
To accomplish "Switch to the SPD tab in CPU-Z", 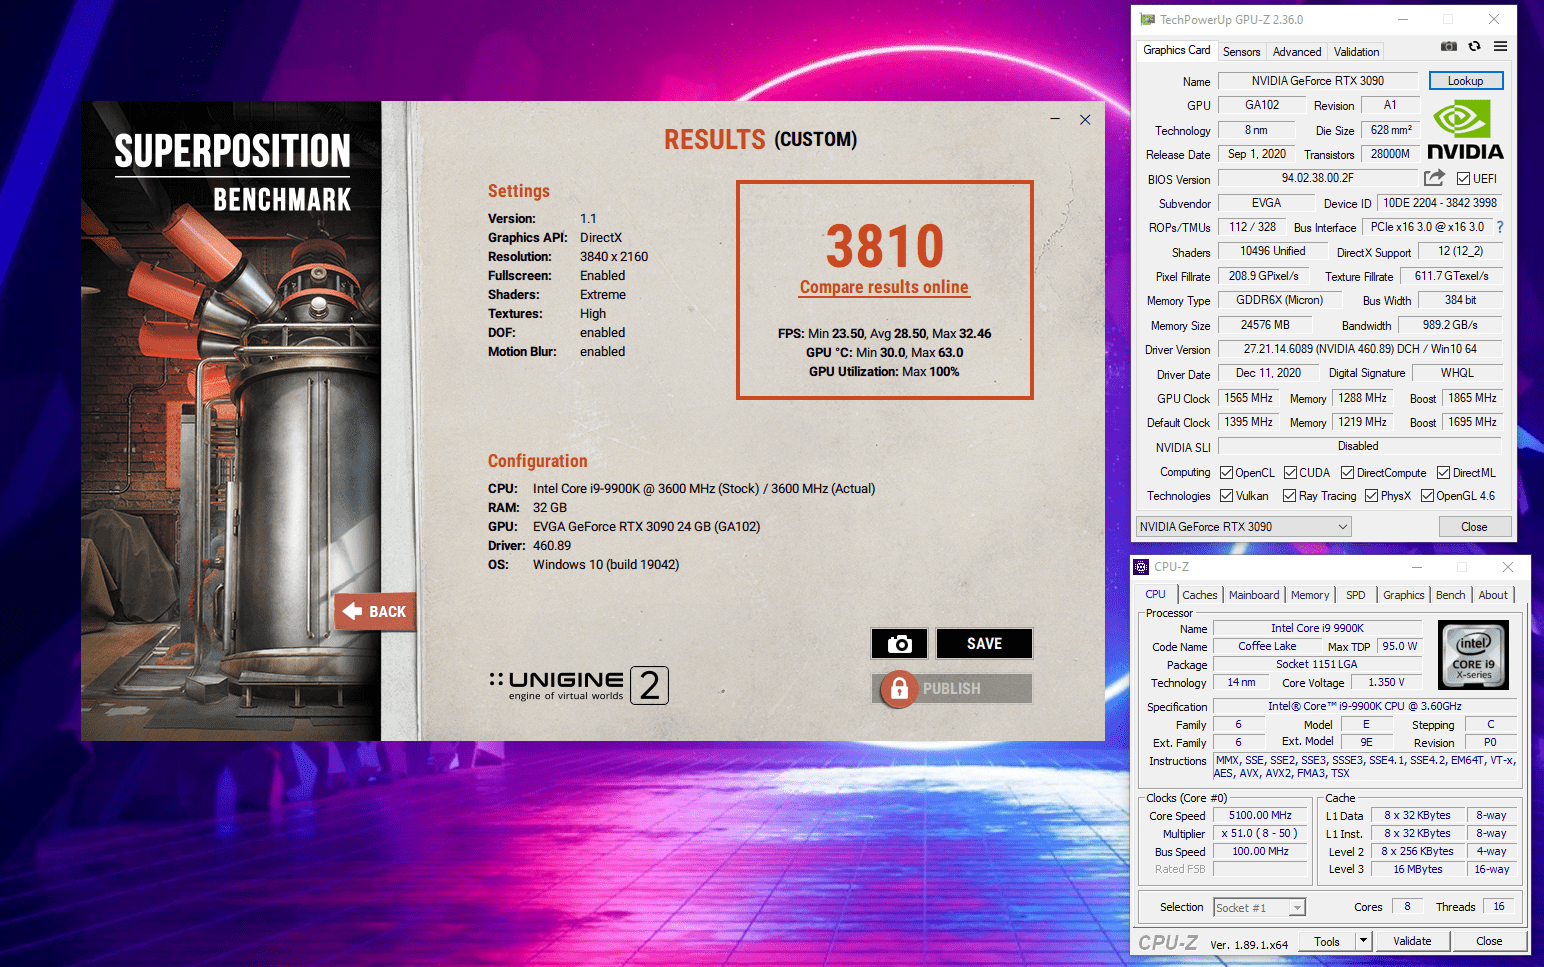I will (1356, 595).
